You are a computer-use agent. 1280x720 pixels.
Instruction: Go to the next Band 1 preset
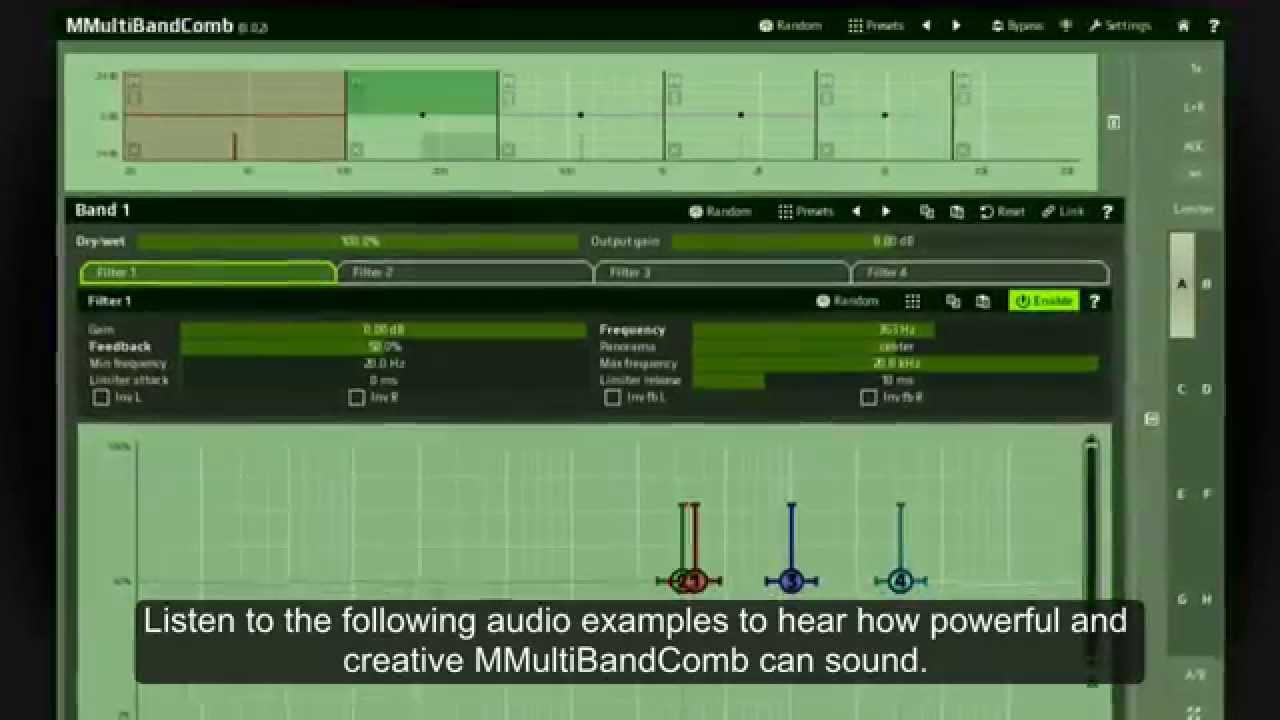coord(886,211)
